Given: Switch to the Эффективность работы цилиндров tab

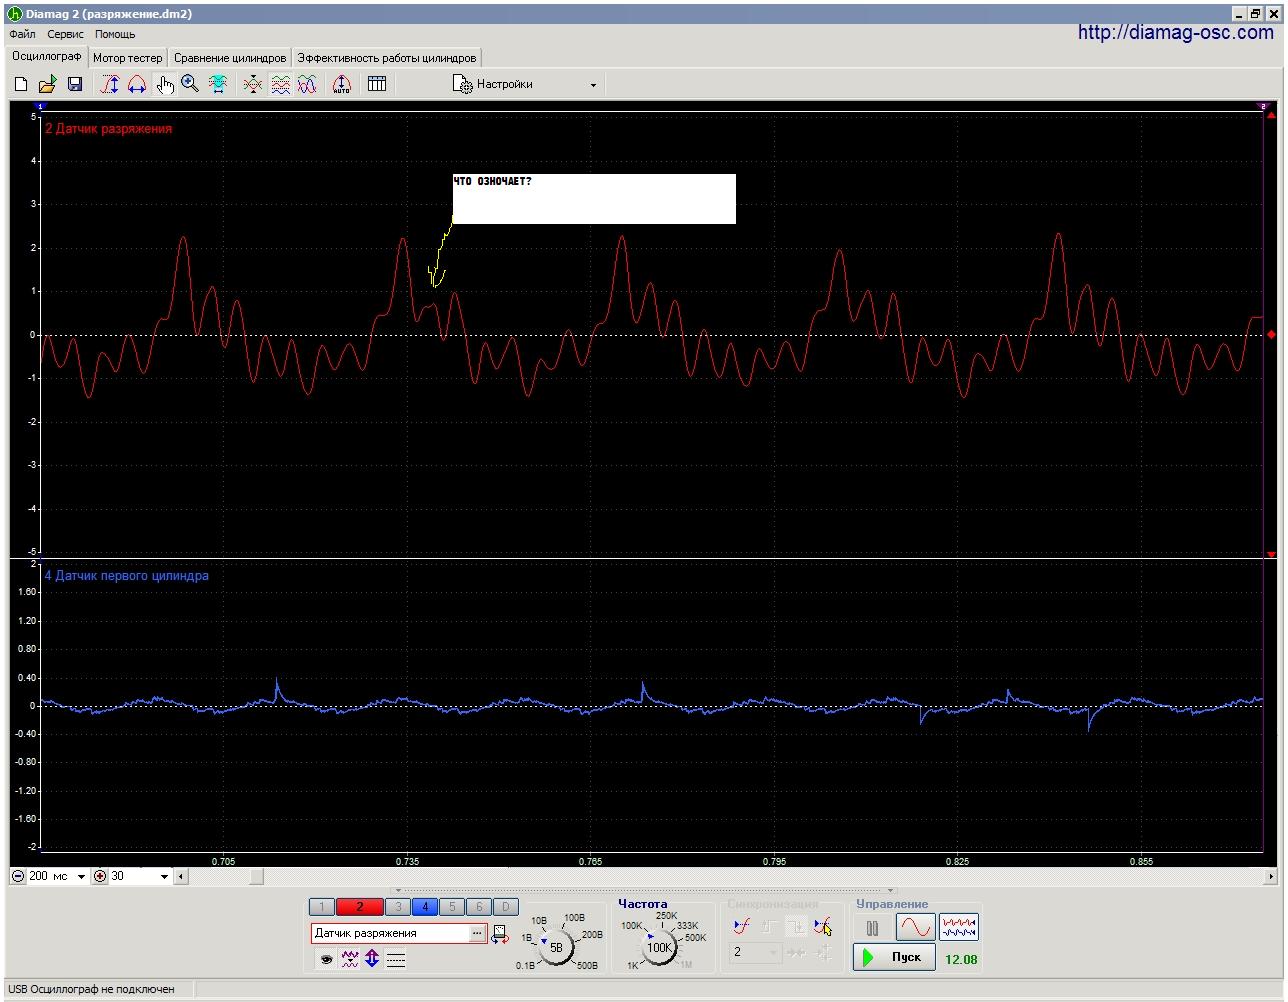Looking at the screenshot, I should coord(387,58).
